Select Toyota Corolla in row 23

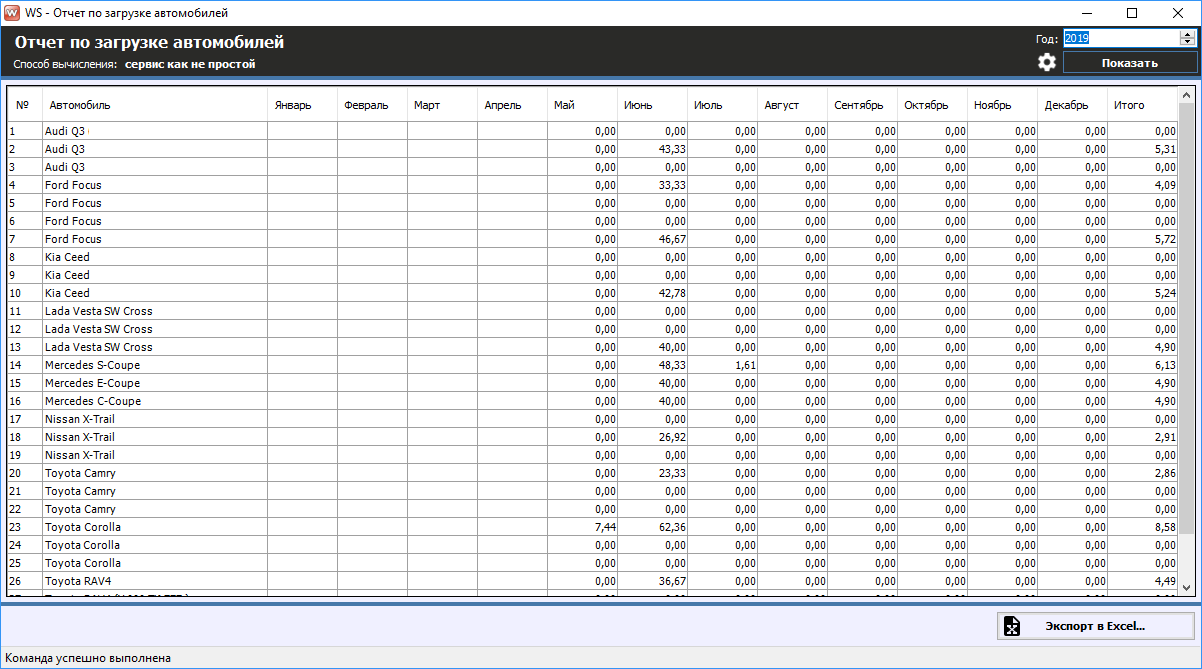coord(155,527)
